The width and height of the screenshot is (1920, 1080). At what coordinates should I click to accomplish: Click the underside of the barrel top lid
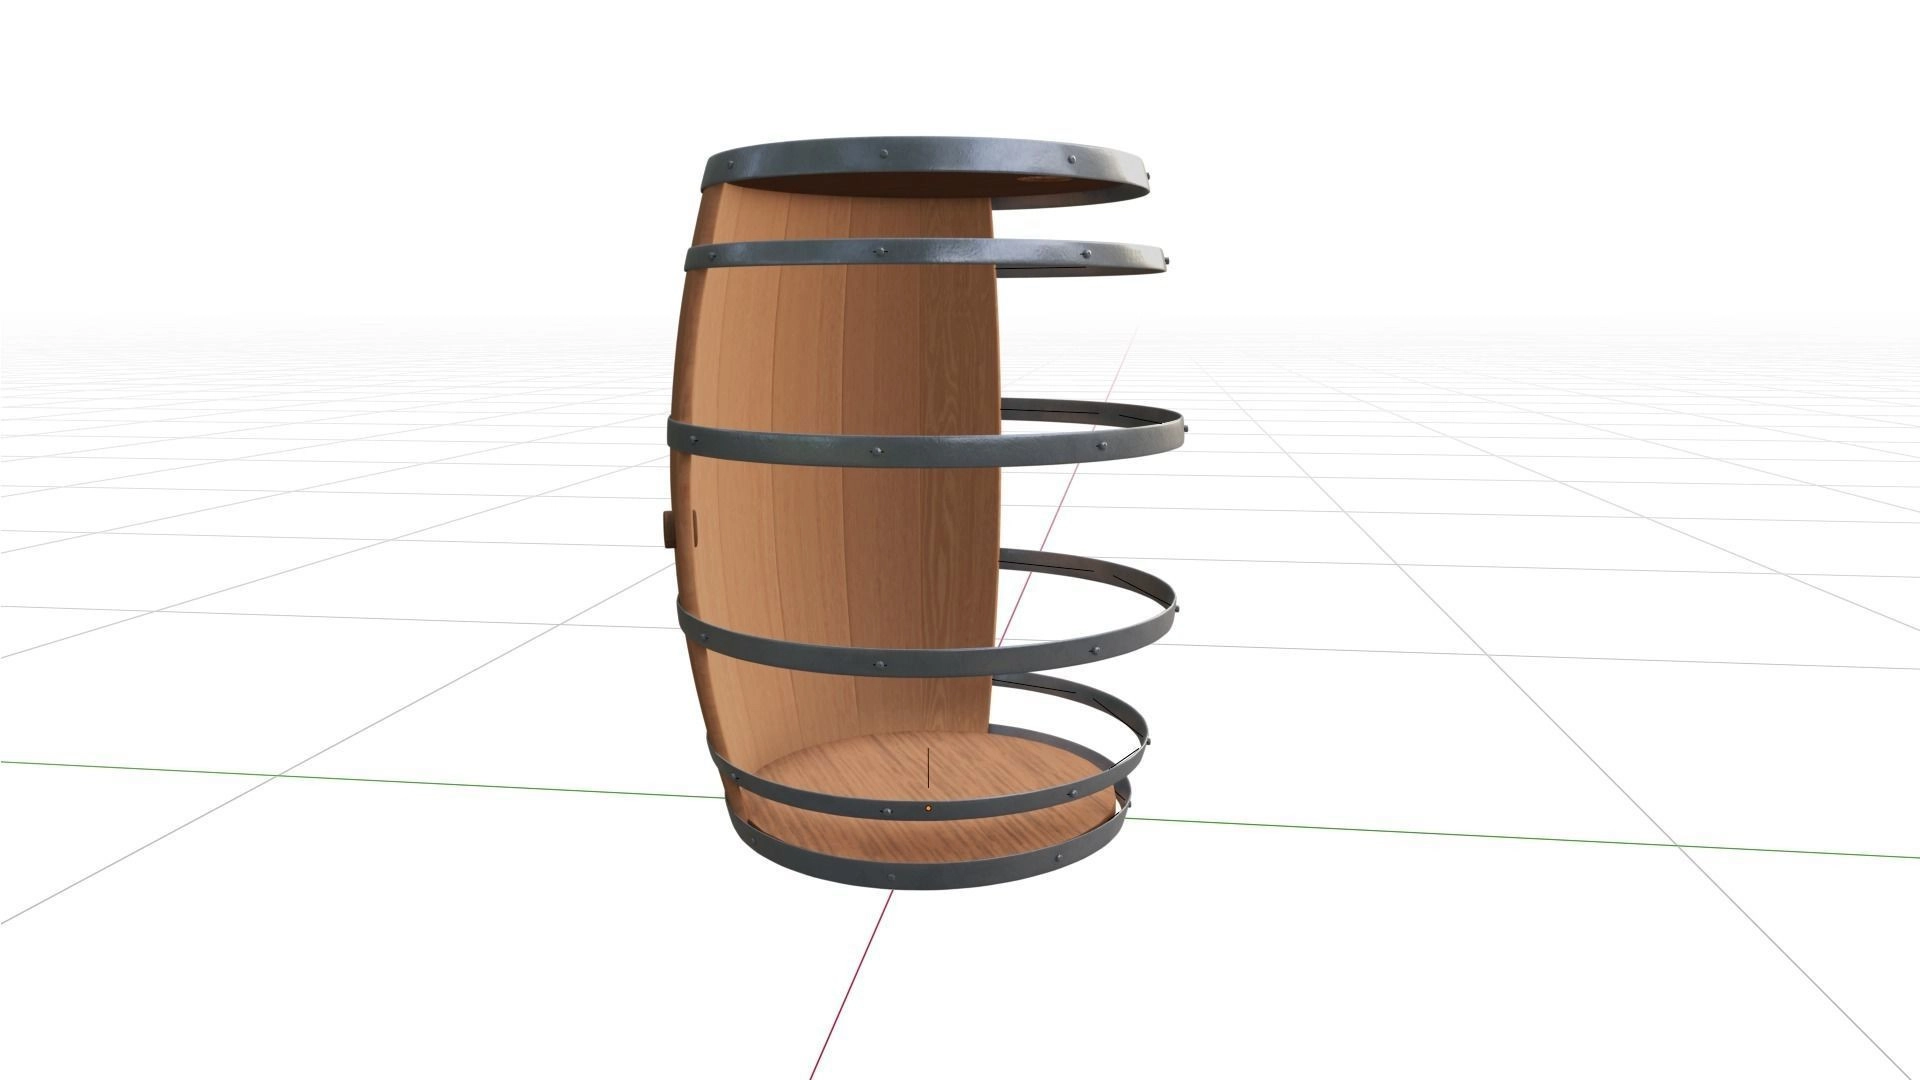point(900,187)
